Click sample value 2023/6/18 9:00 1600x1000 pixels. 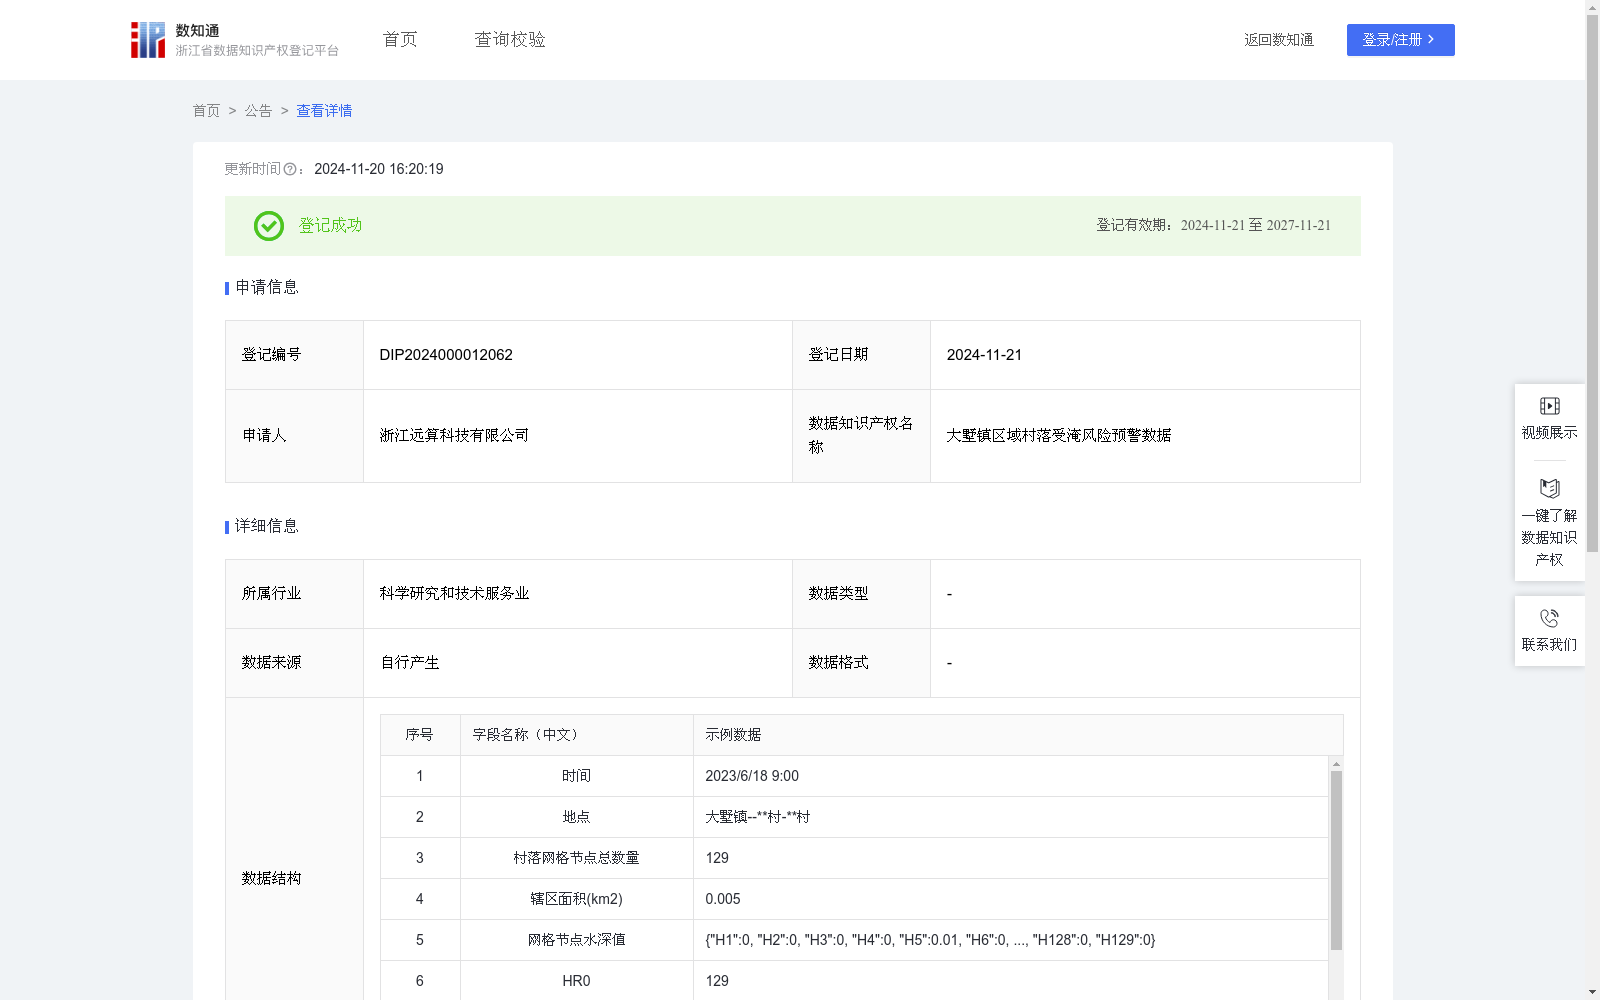(752, 776)
